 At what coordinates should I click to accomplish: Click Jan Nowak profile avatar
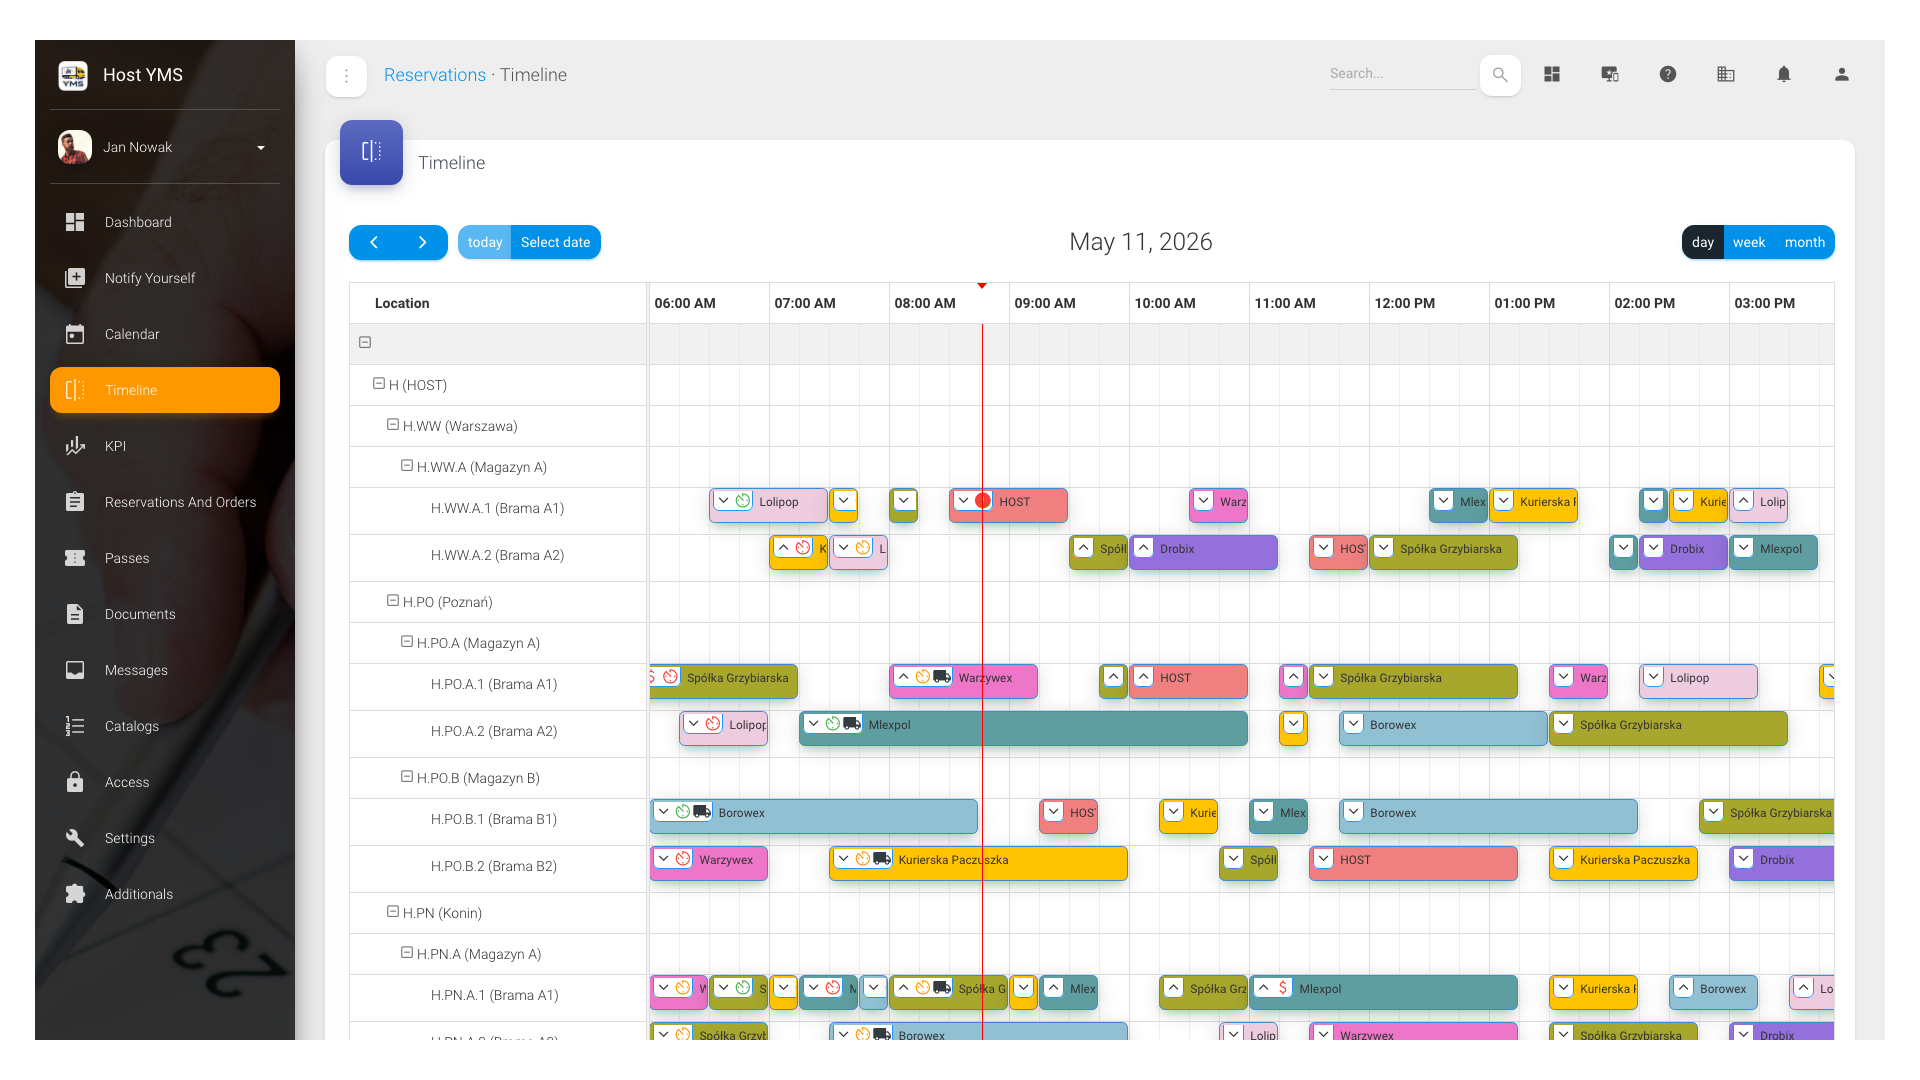[75, 147]
